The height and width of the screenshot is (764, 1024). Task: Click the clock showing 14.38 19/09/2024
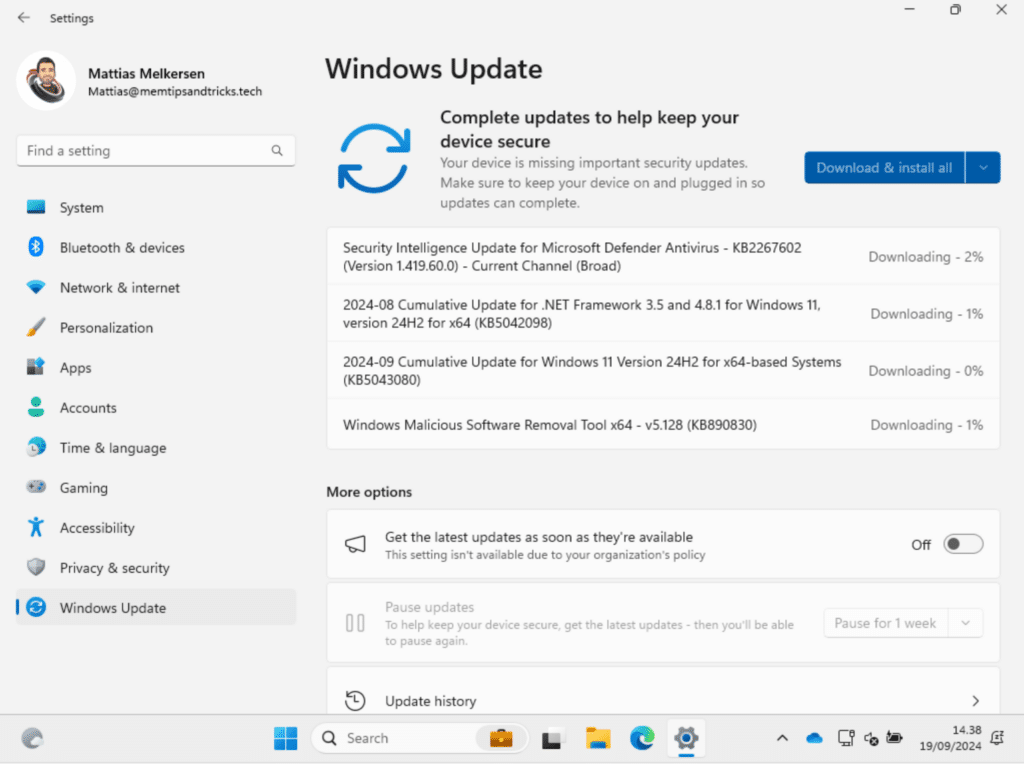[x=950, y=738]
